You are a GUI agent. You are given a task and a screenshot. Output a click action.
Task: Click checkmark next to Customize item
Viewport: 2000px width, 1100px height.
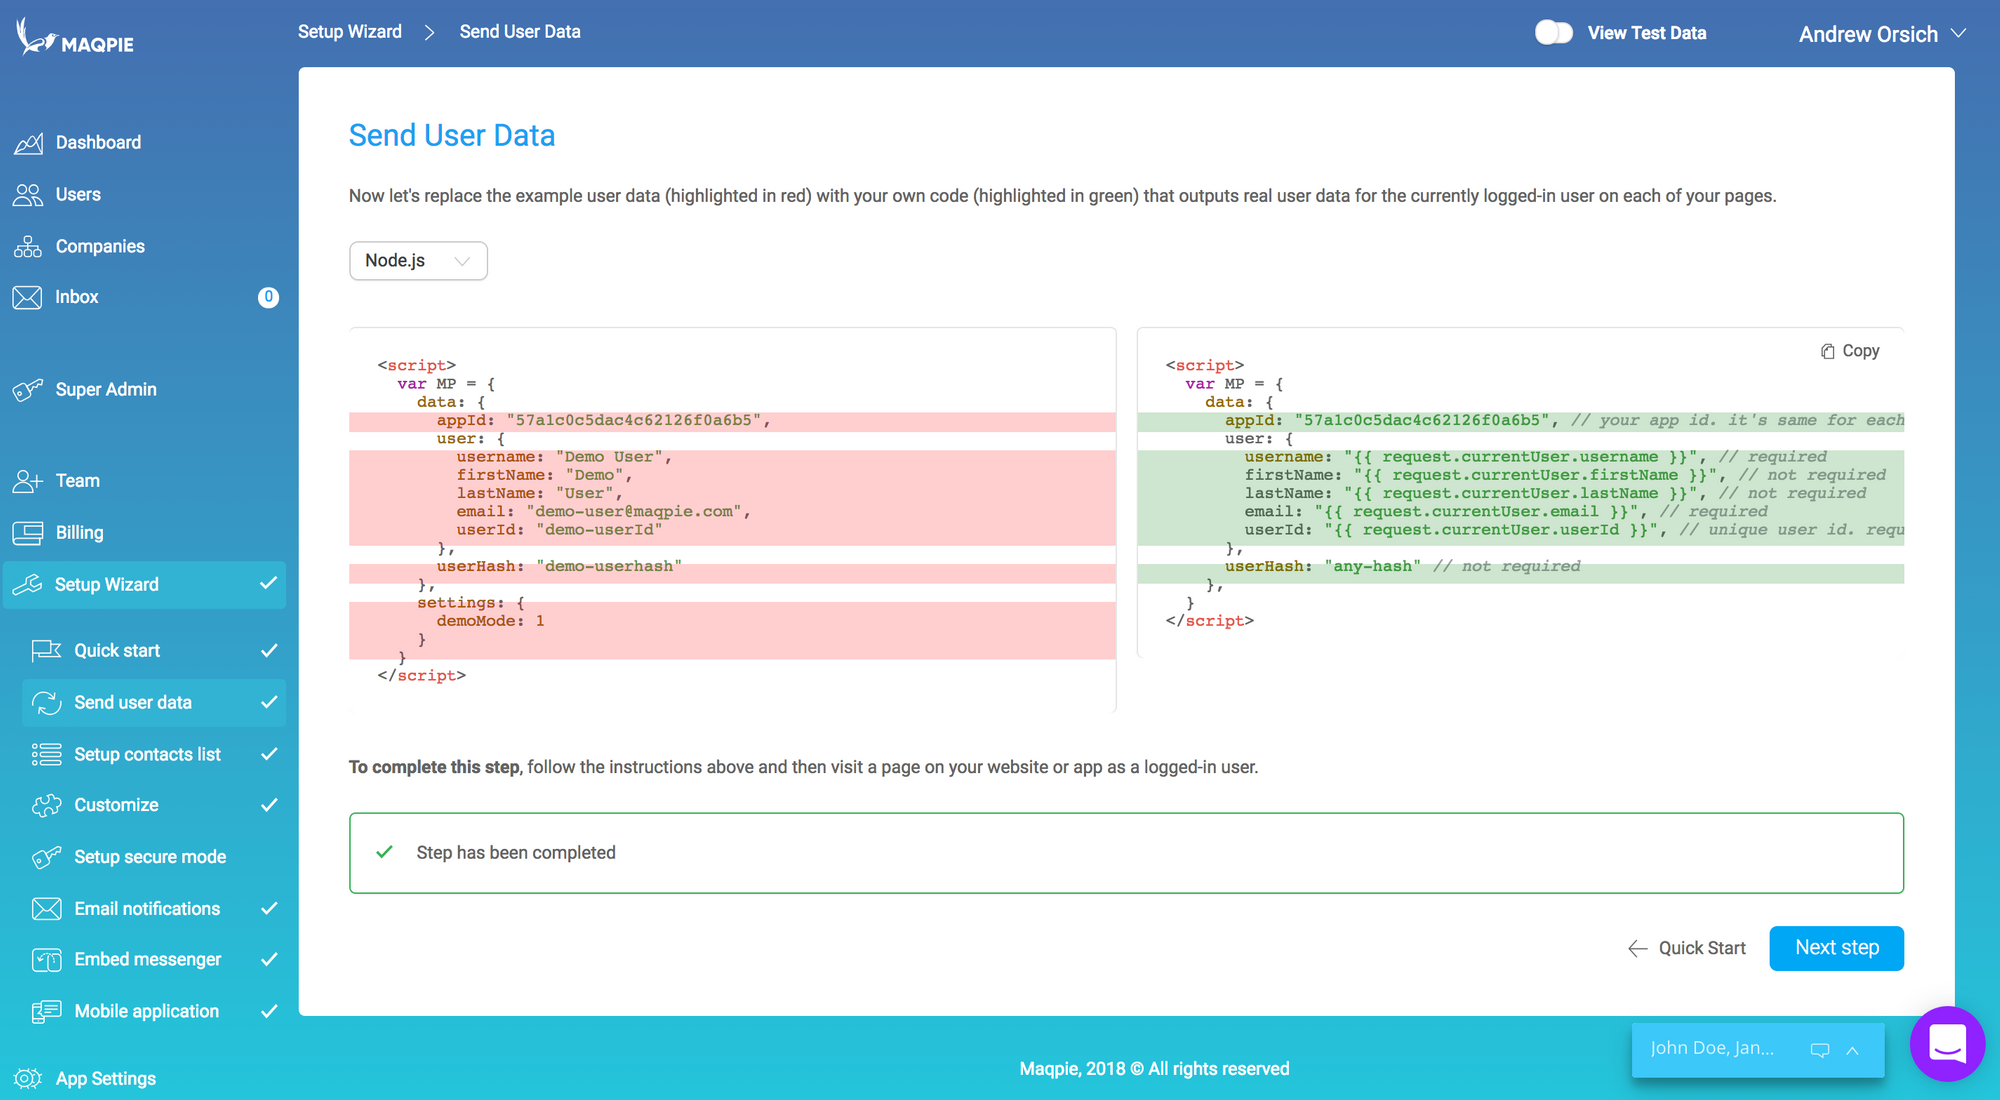click(x=269, y=805)
